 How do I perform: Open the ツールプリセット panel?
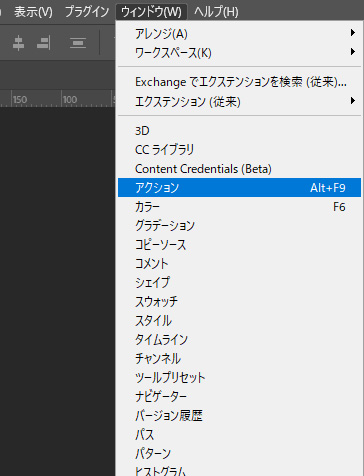point(239,378)
